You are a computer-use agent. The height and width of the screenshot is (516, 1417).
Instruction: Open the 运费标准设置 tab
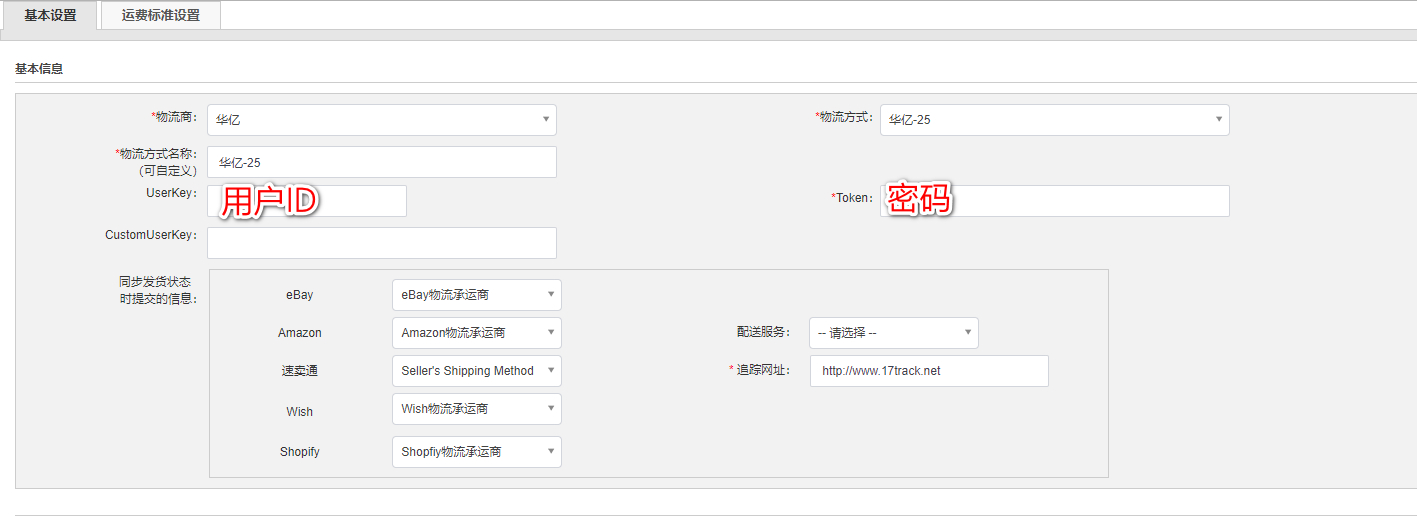pyautogui.click(x=160, y=15)
